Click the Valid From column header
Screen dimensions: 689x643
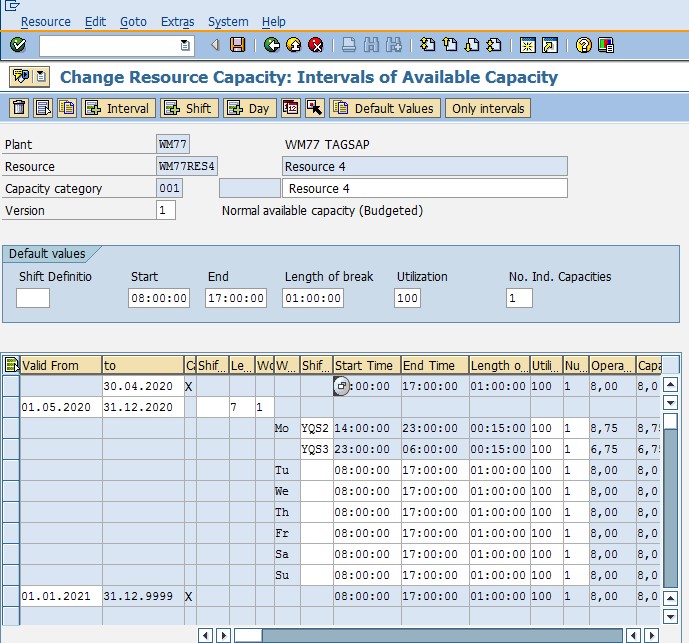(x=61, y=365)
